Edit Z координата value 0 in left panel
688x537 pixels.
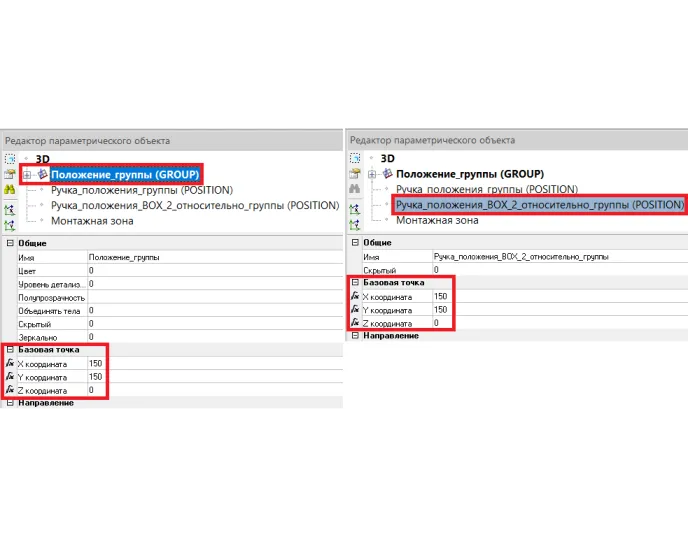pyautogui.click(x=215, y=390)
